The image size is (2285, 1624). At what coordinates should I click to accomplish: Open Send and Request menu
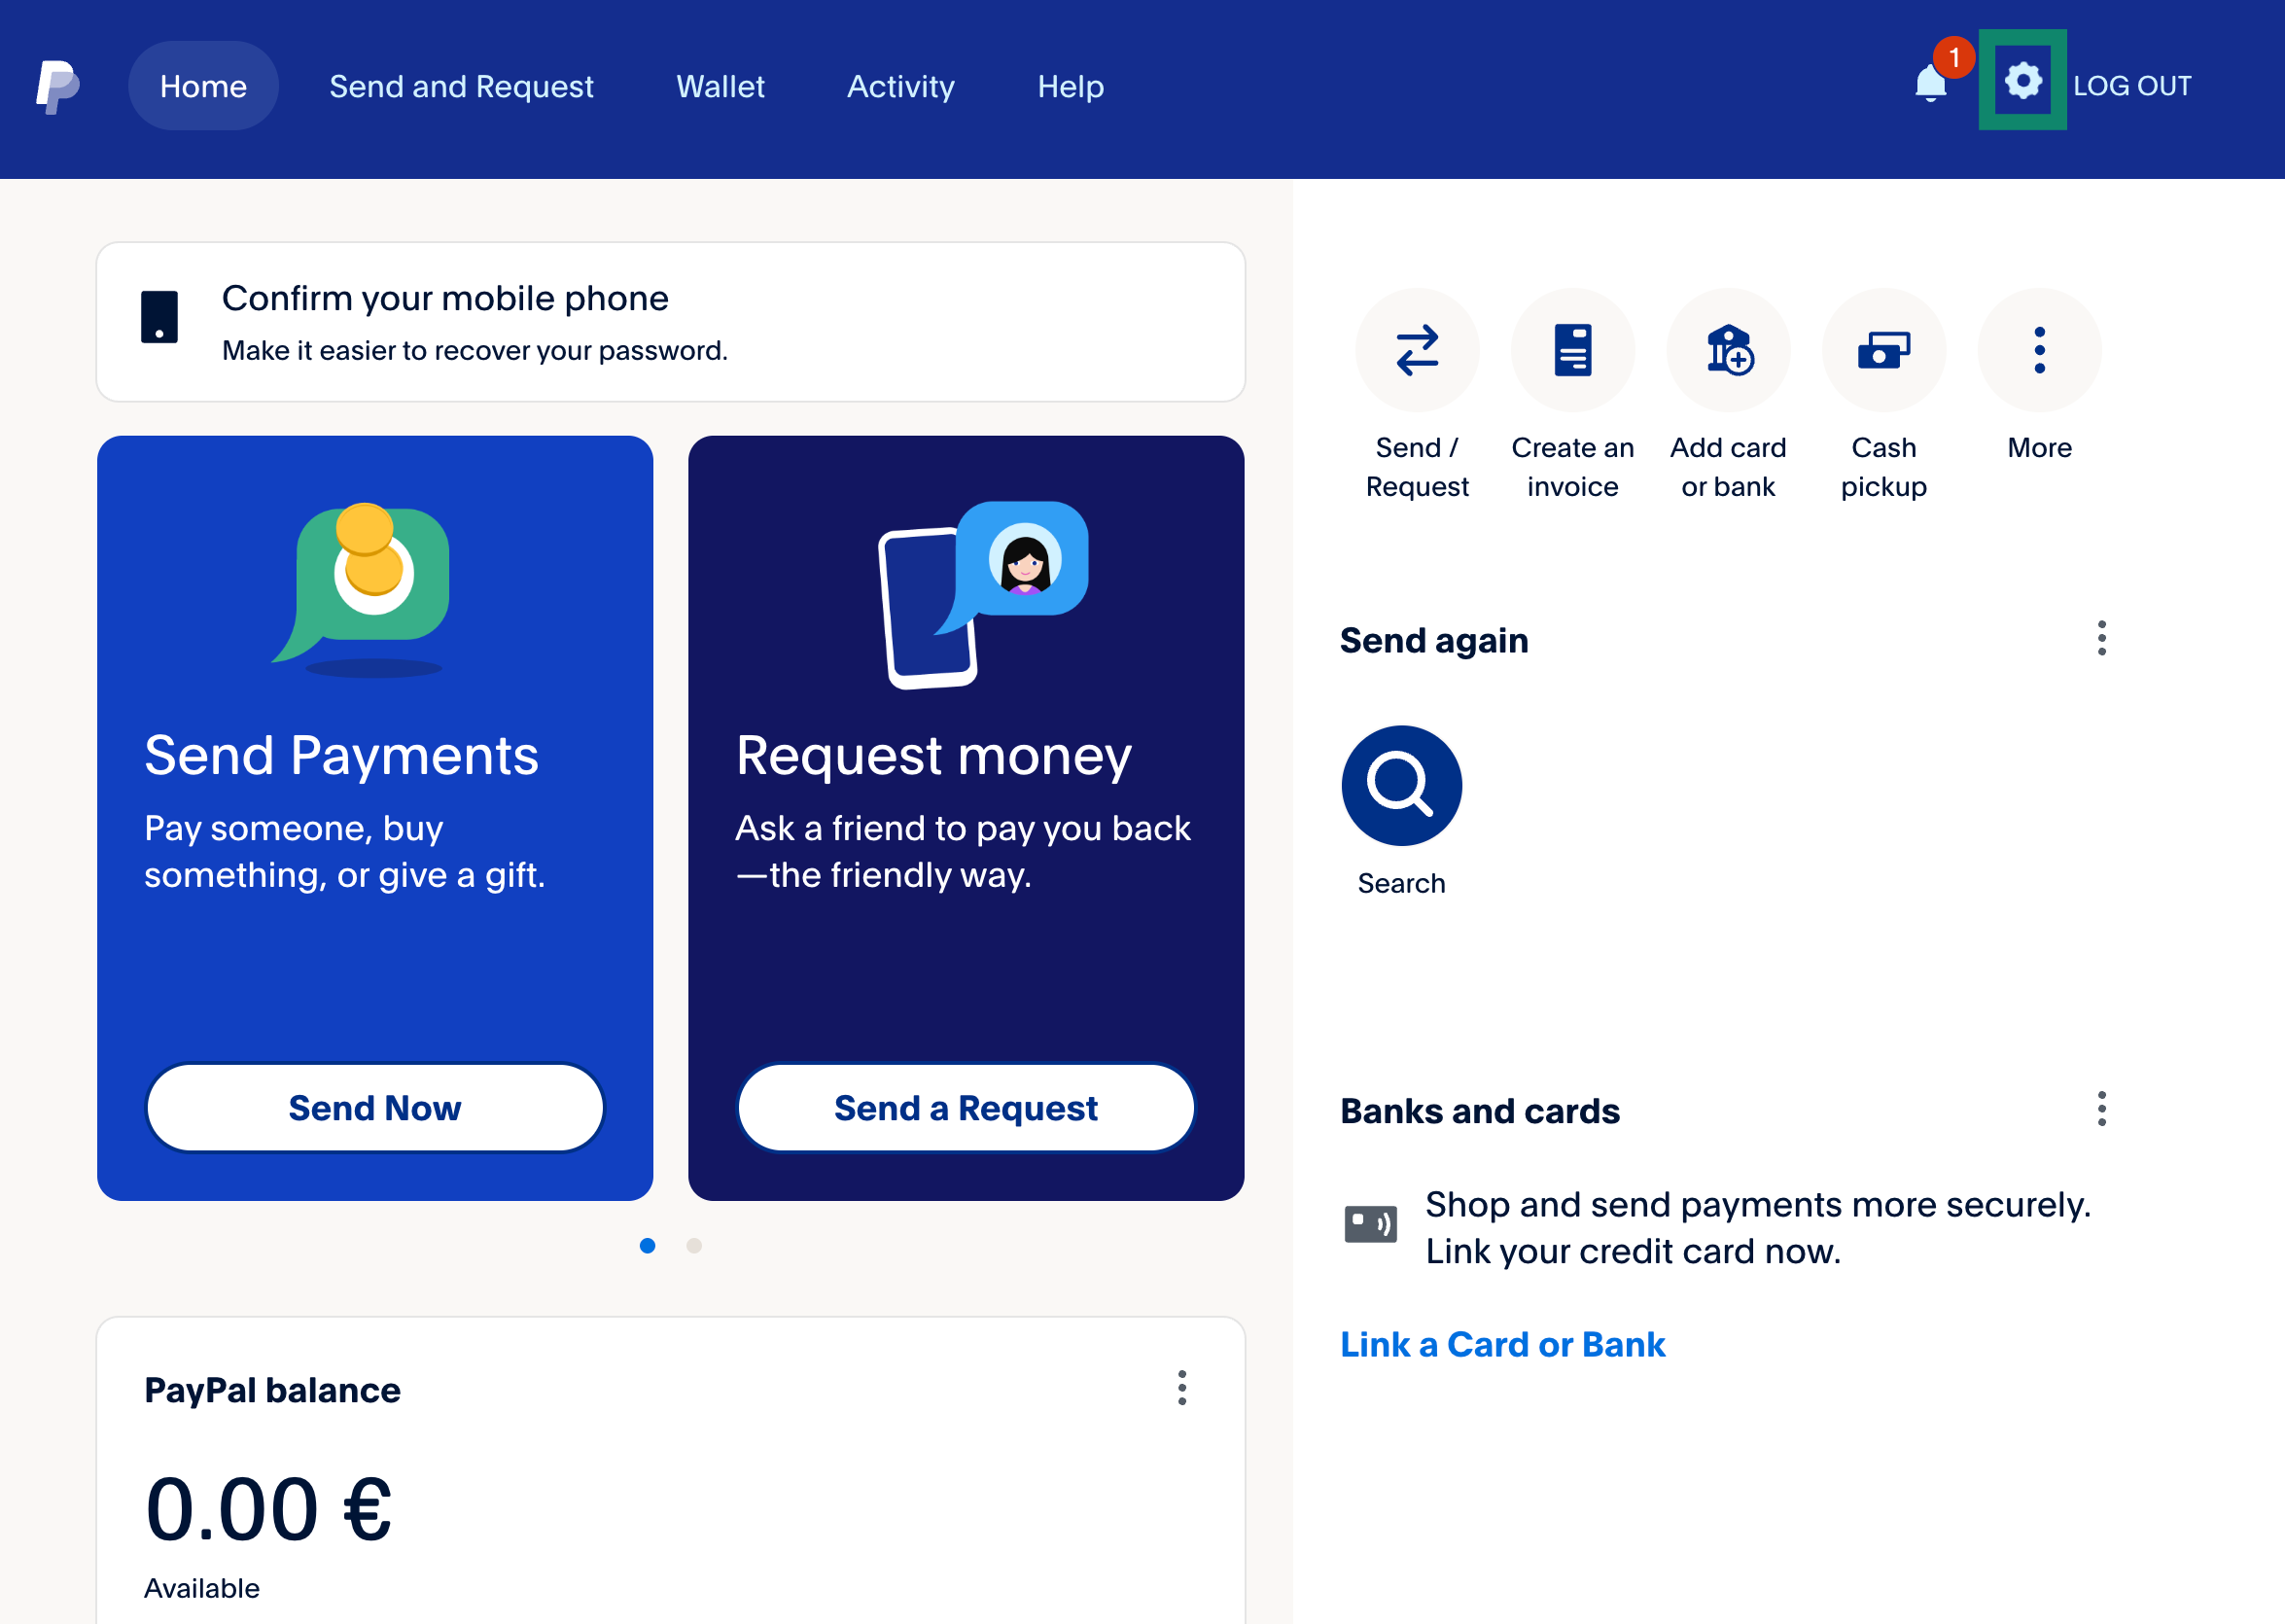[461, 86]
